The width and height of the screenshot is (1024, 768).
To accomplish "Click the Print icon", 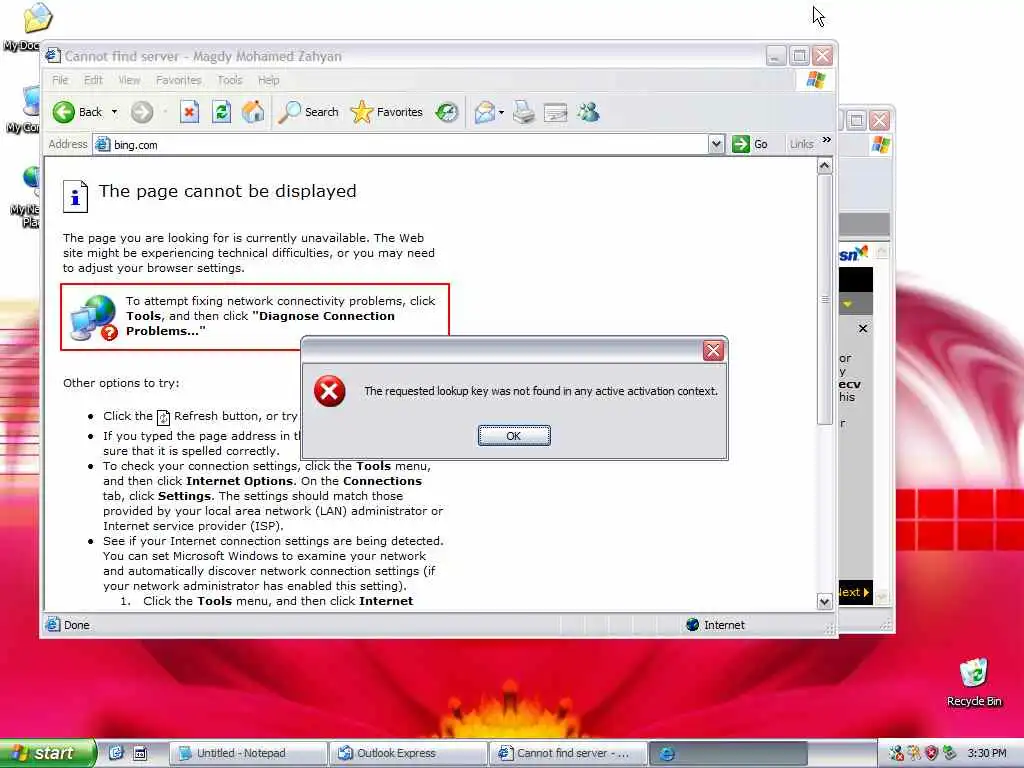I will point(524,112).
